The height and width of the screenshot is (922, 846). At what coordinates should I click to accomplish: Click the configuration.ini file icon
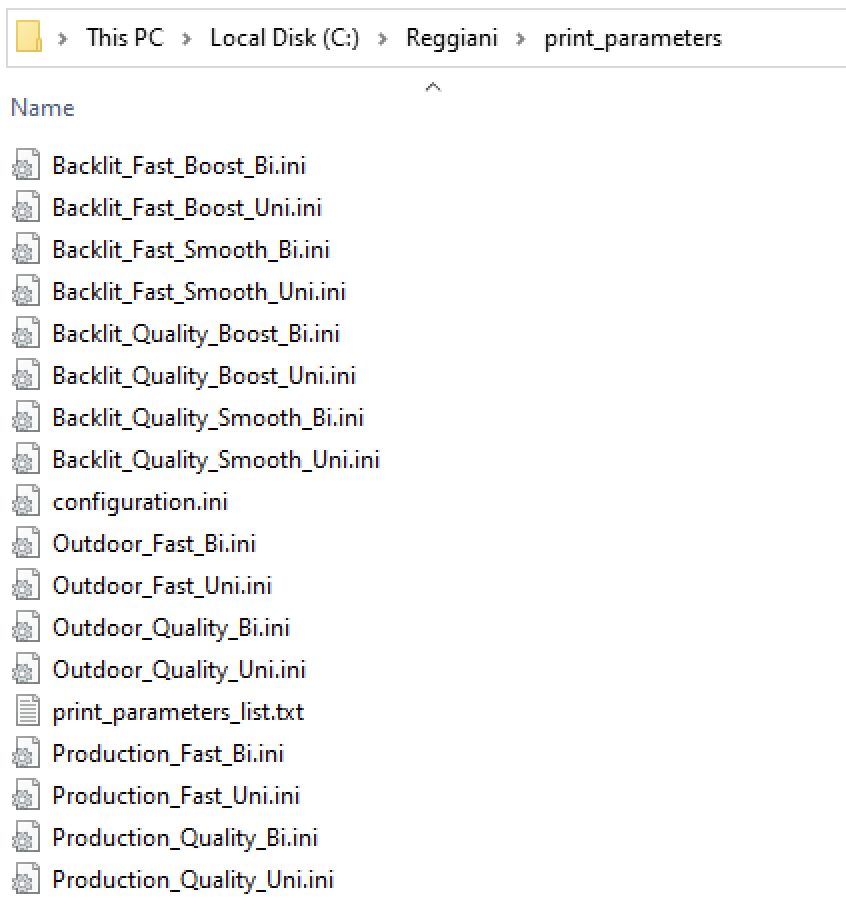click(x=26, y=502)
